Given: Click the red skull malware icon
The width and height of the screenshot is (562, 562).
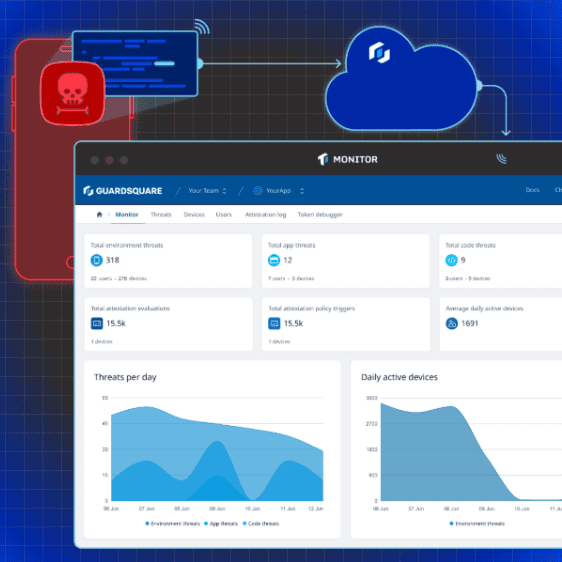Looking at the screenshot, I should (73, 93).
